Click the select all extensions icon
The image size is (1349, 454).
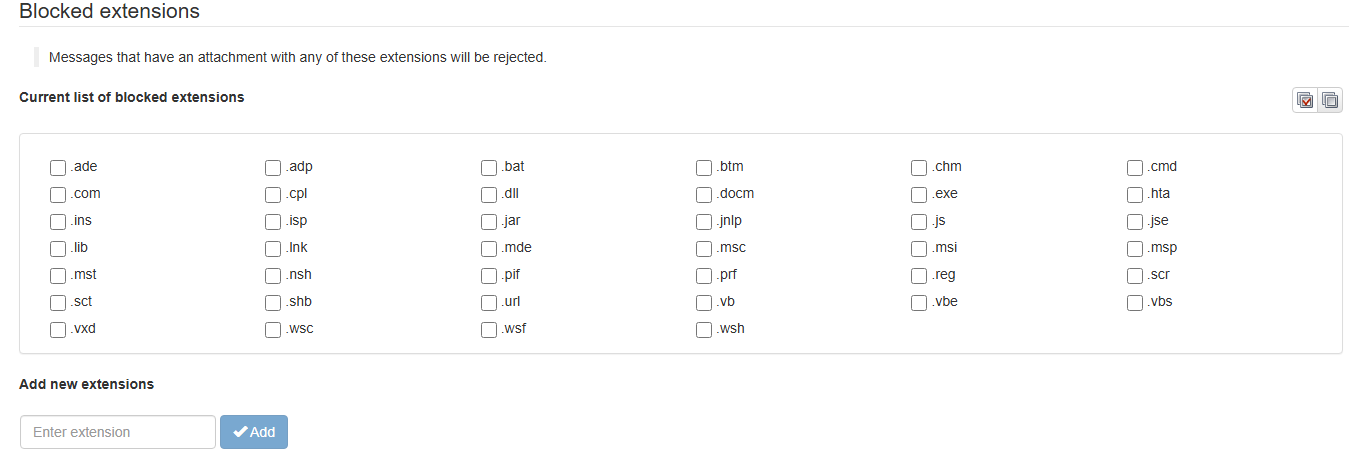click(1305, 100)
